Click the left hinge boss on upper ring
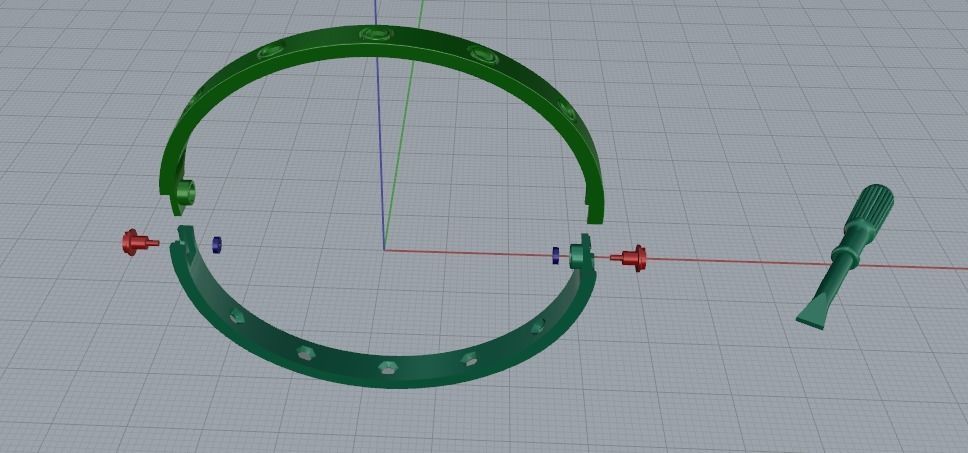Image resolution: width=968 pixels, height=453 pixels. (184, 193)
